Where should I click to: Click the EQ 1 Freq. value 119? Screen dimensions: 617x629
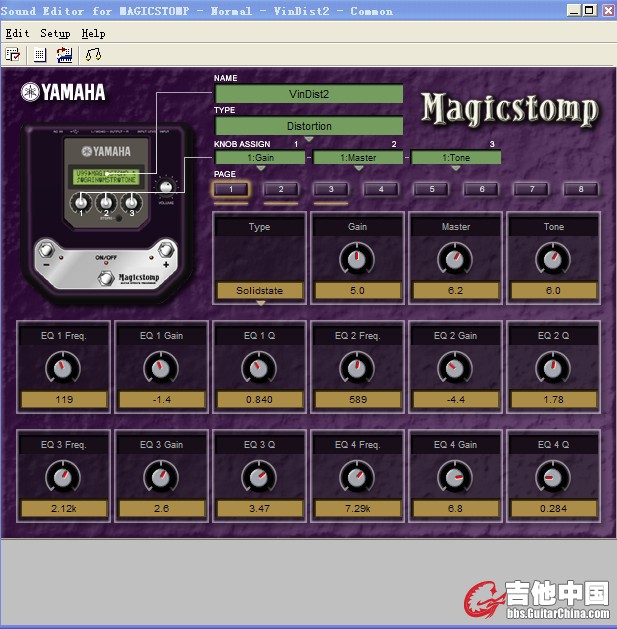click(x=64, y=400)
